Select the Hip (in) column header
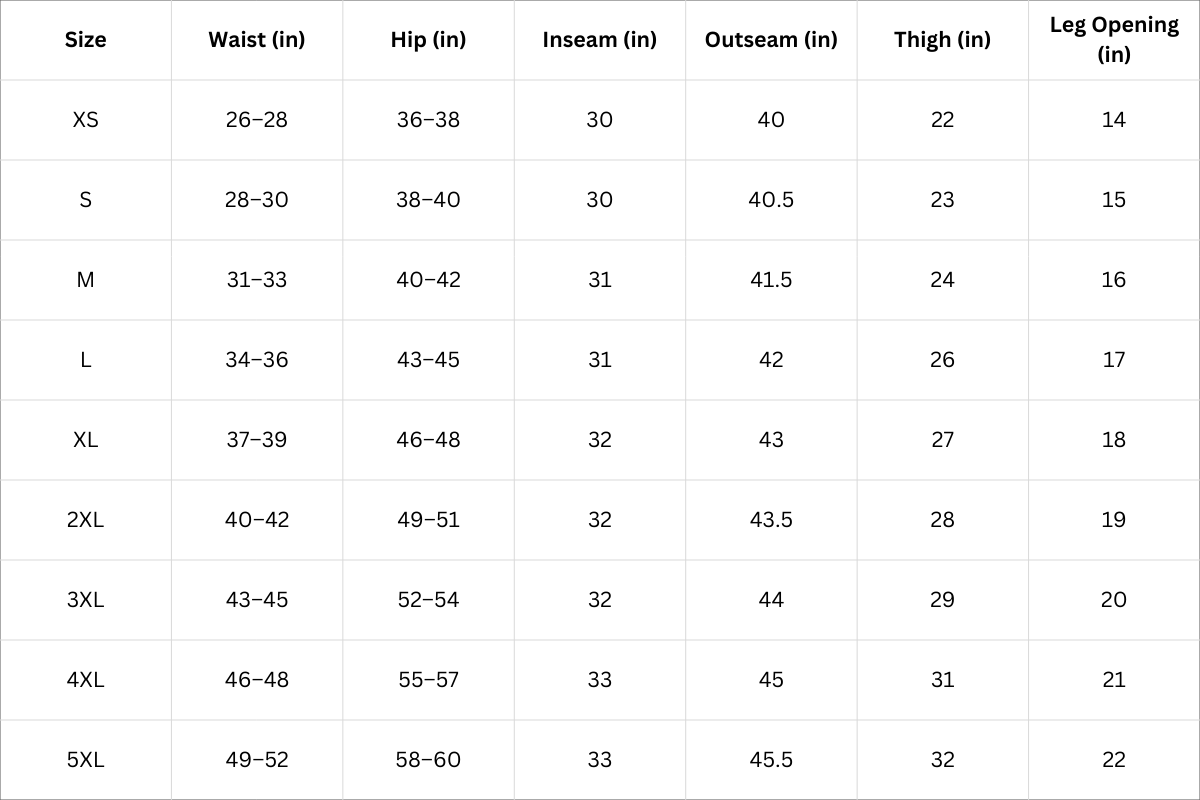Viewport: 1200px width, 800px height. pyautogui.click(x=428, y=40)
